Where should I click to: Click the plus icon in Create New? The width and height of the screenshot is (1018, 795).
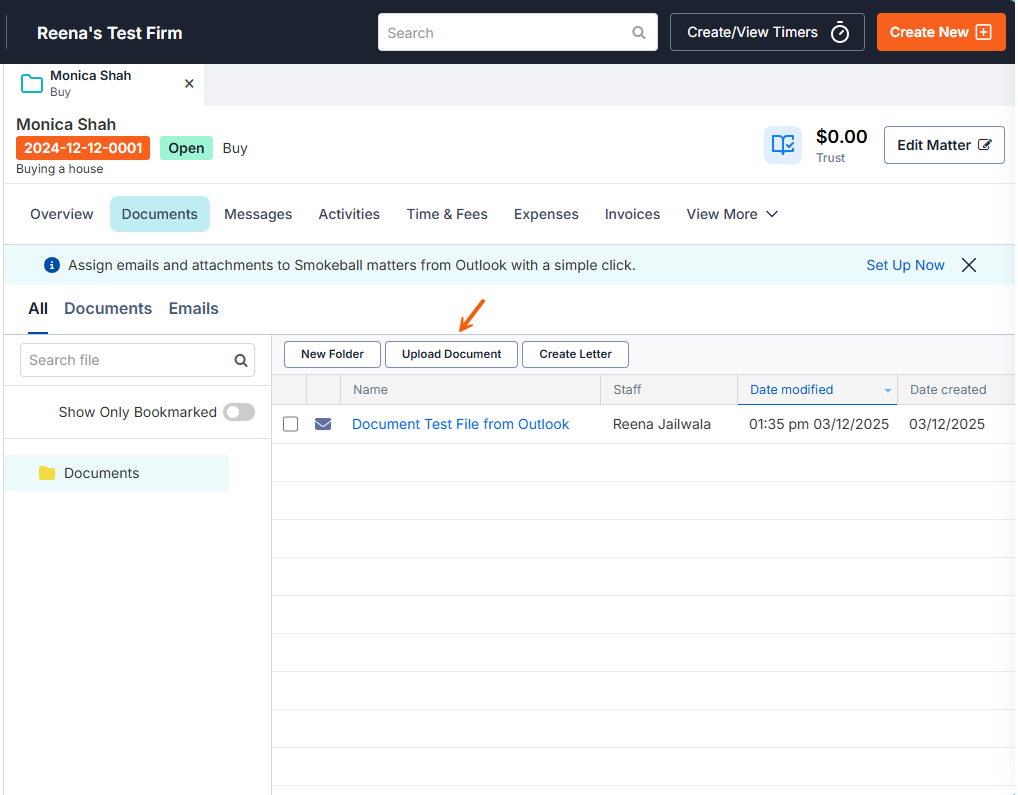coord(984,32)
